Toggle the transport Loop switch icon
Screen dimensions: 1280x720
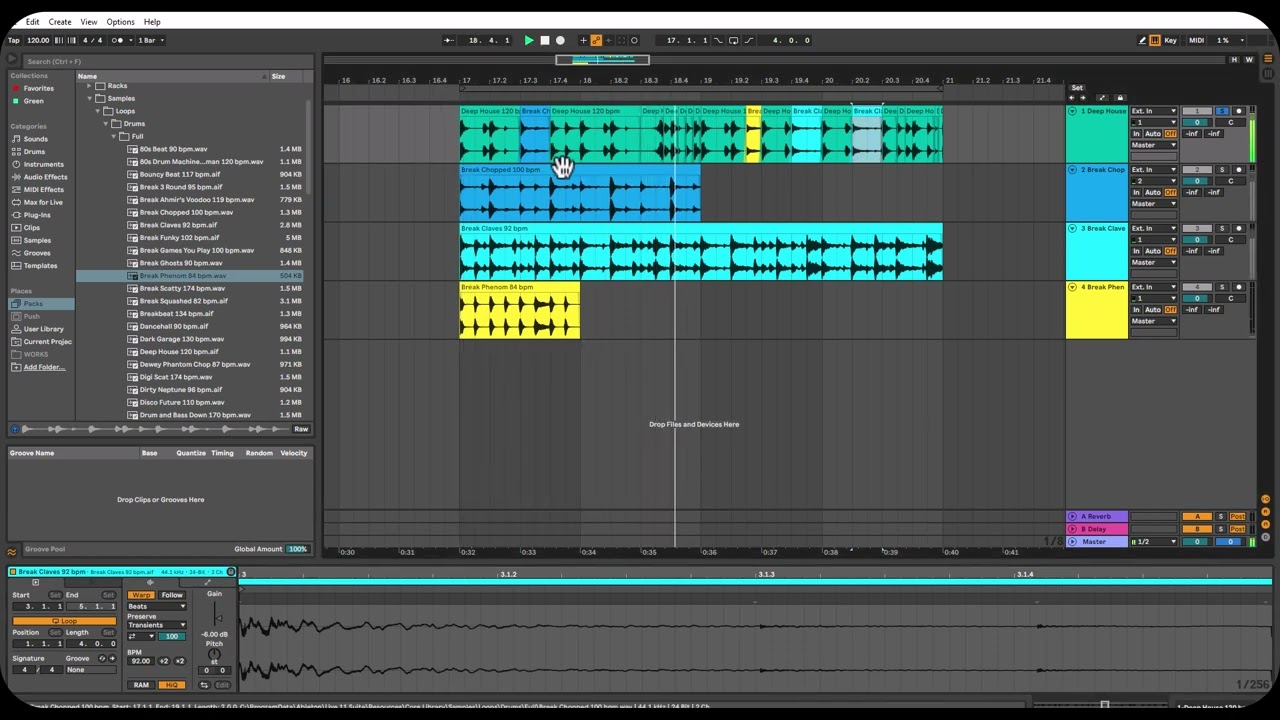tap(733, 40)
